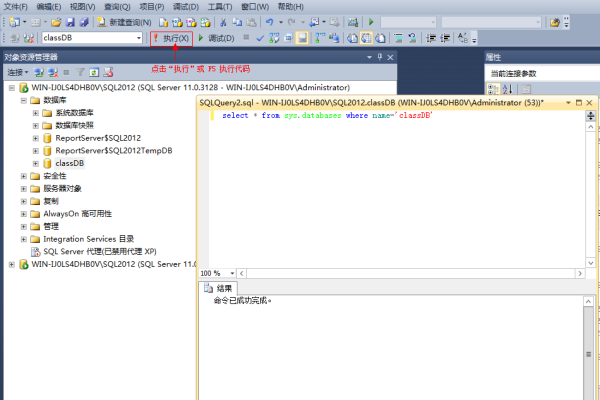Click the Activity Monitor icon in Object Explorer toolbar
This screenshot has height=400, width=600.
tap(108, 72)
